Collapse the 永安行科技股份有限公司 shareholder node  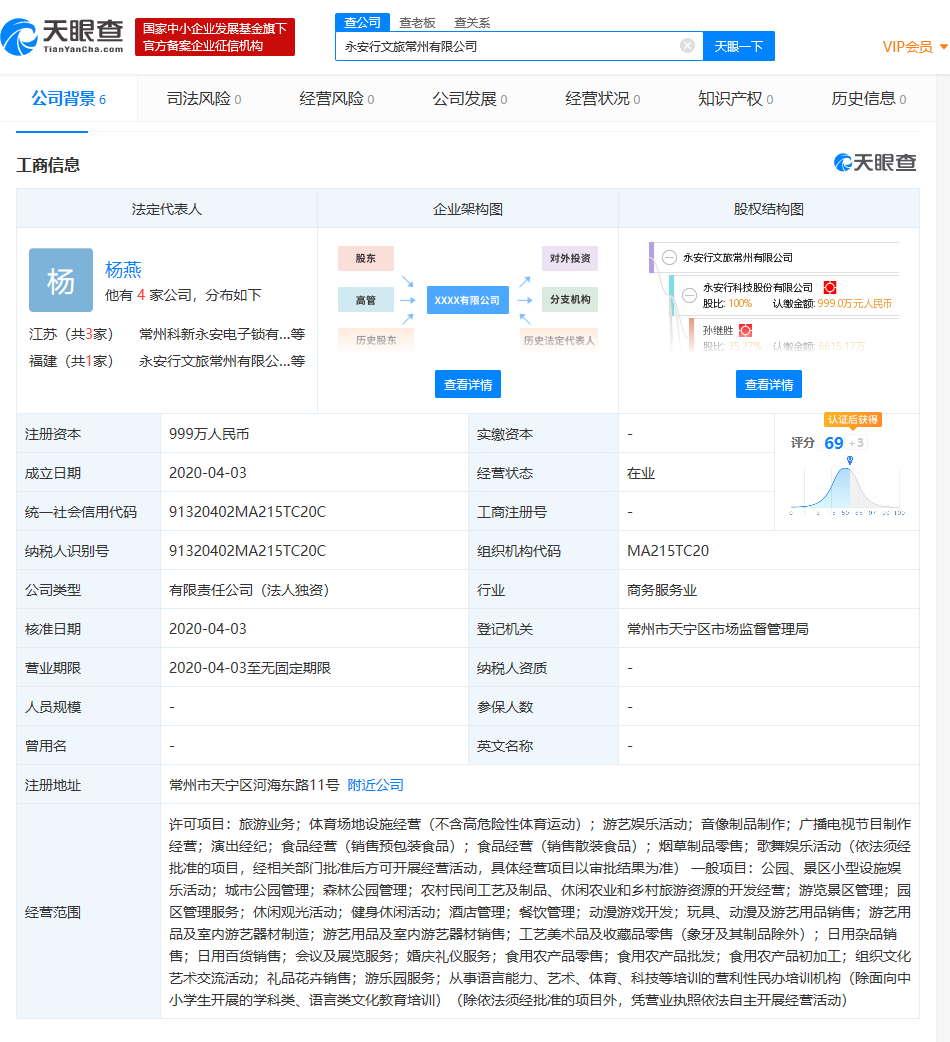click(689, 295)
